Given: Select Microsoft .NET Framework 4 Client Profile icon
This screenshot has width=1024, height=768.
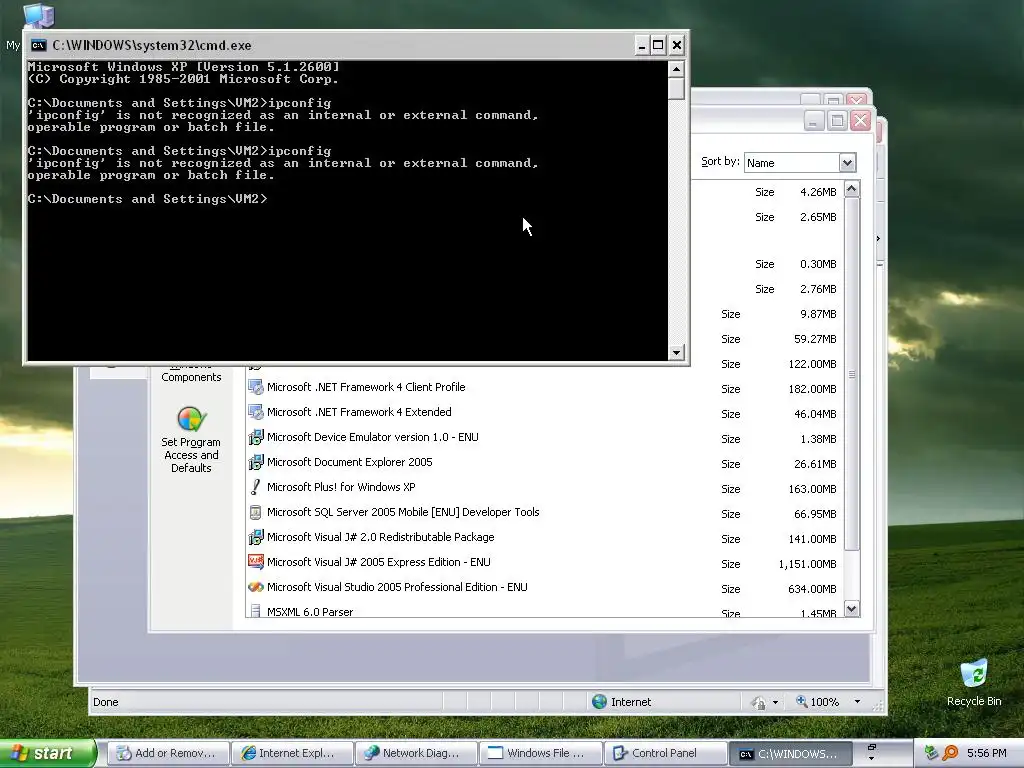Looking at the screenshot, I should point(255,387).
